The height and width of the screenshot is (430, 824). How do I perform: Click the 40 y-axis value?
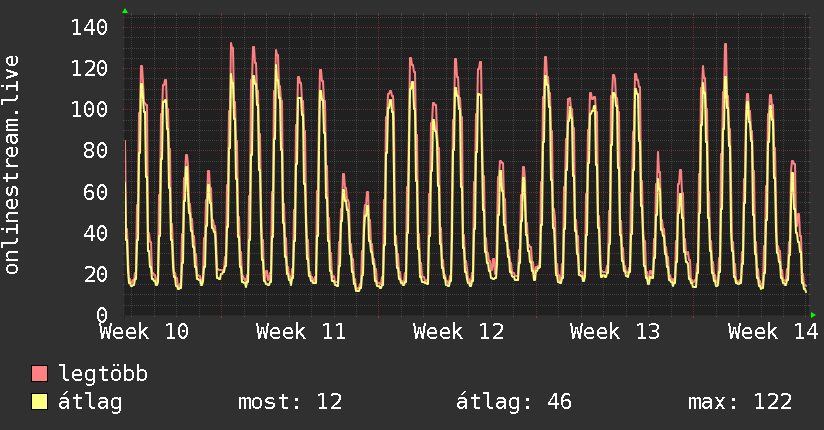coord(96,233)
